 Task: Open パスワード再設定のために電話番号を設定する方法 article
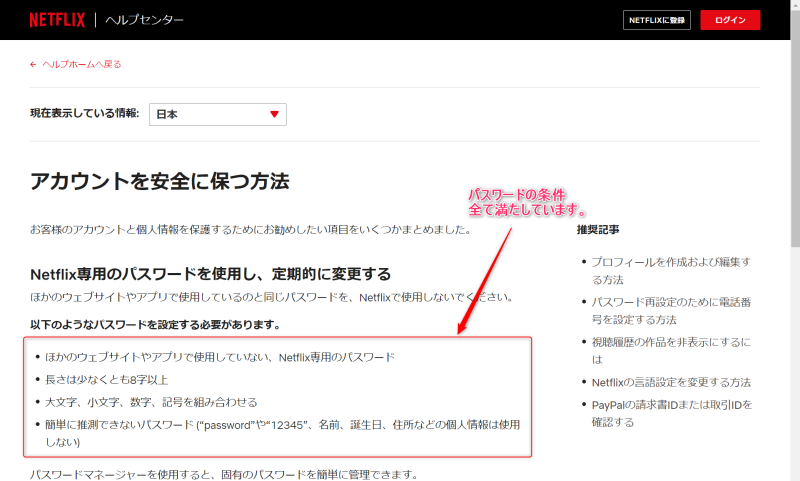[x=671, y=311]
